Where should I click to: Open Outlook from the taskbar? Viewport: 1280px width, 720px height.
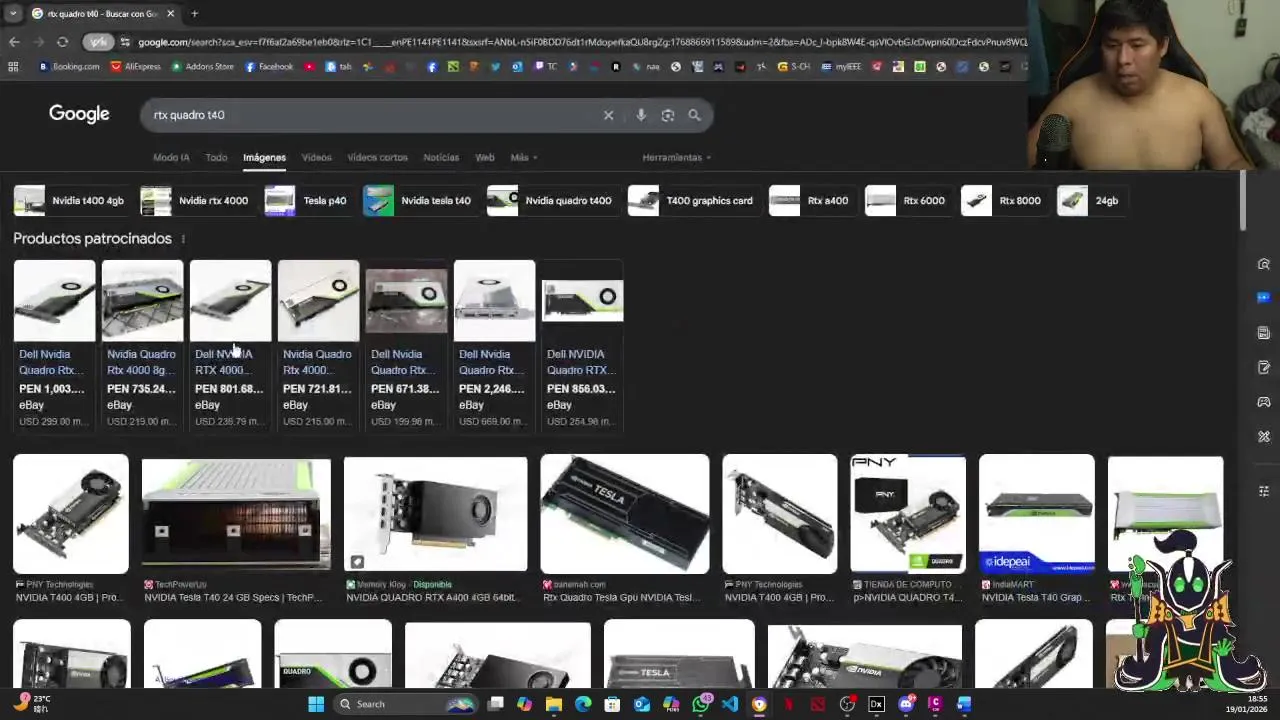pos(642,704)
